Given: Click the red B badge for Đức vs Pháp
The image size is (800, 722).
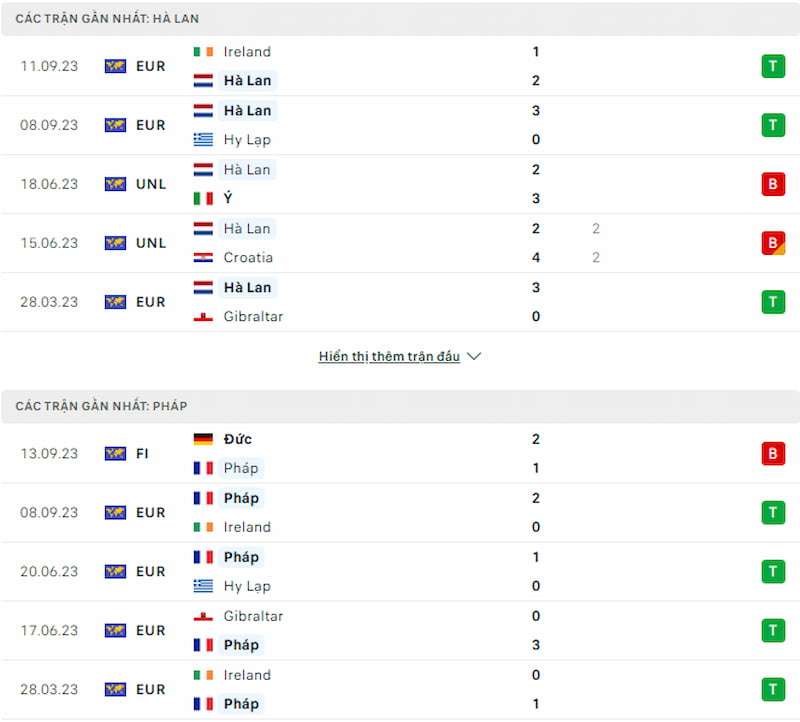Looking at the screenshot, I should click(772, 454).
